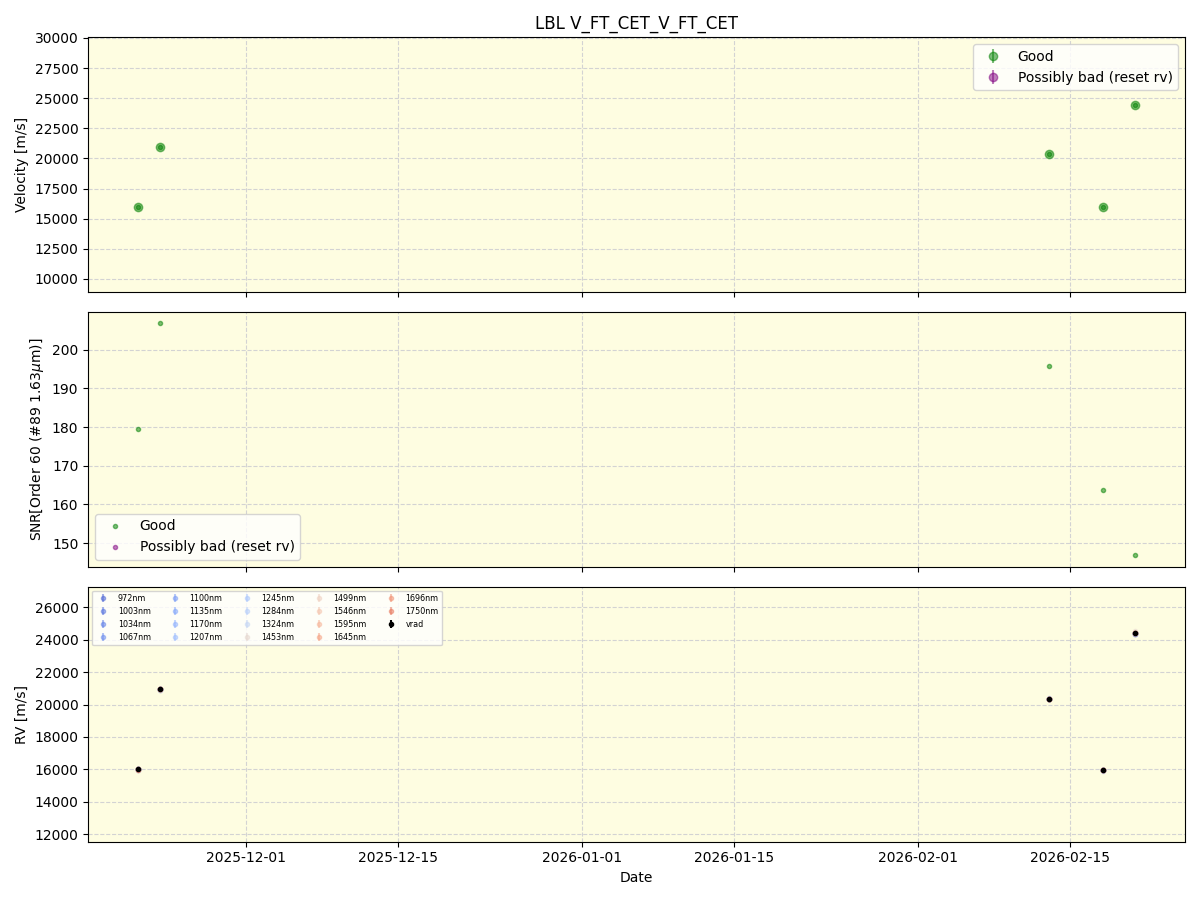Click the 1067nm legend marker

pos(103,637)
